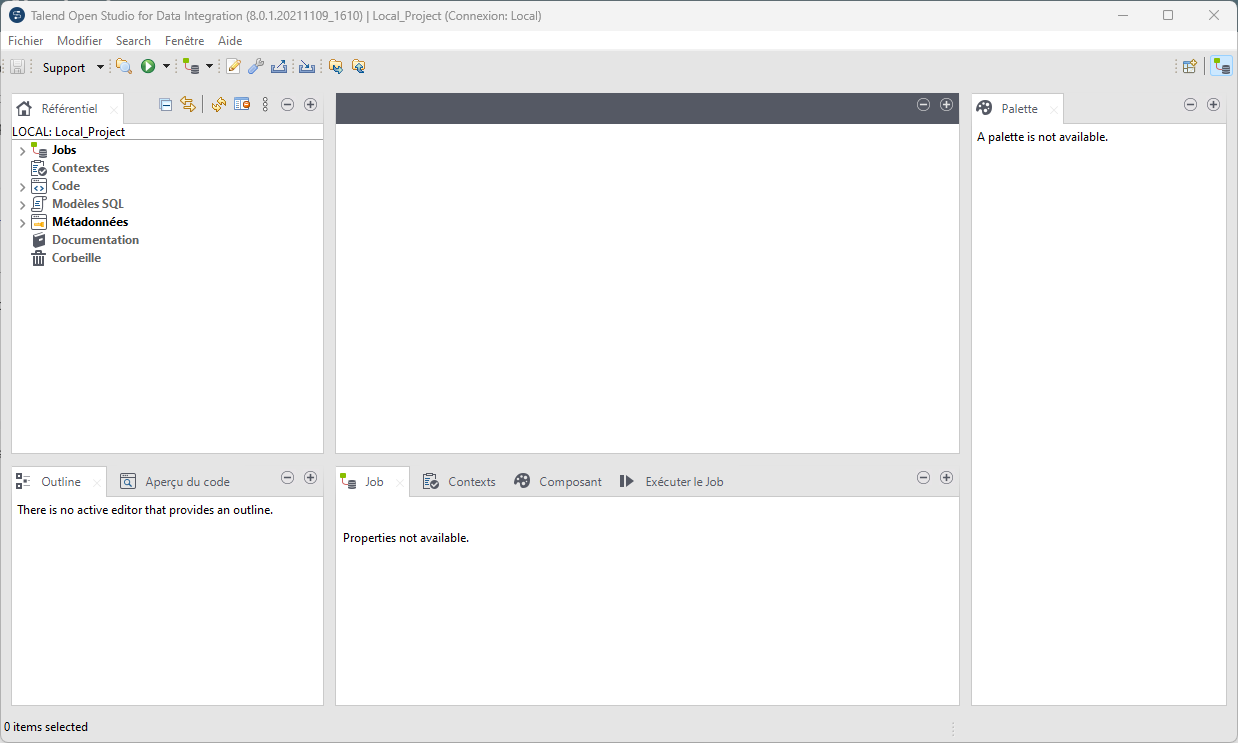The image size is (1238, 743).
Task: Maximize the editor area
Action: coord(946,104)
